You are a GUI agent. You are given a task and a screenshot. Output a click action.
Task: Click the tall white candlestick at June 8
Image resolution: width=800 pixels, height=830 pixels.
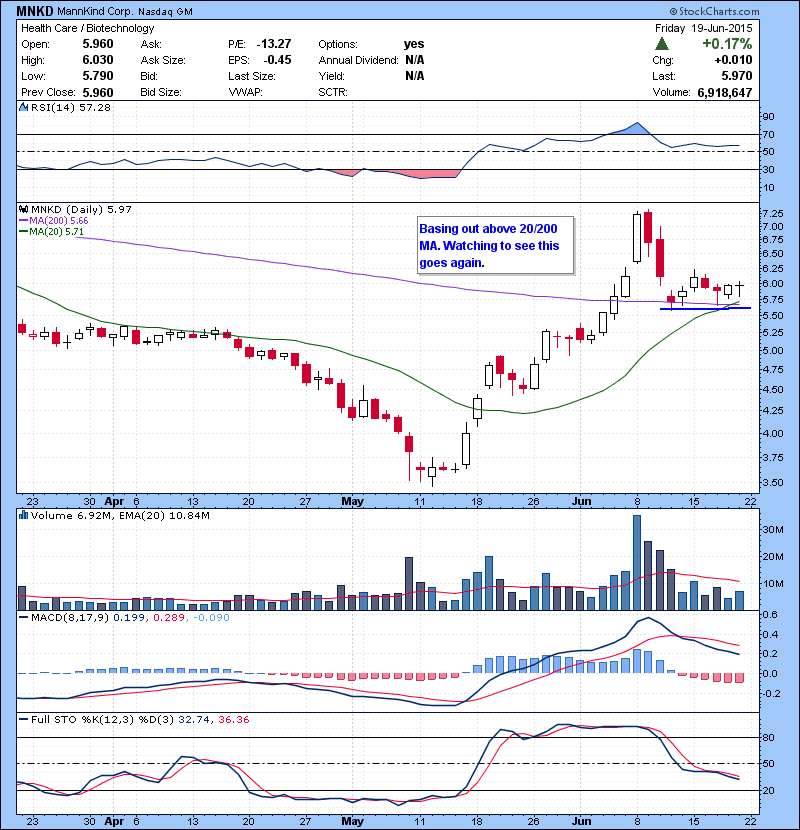pos(637,238)
